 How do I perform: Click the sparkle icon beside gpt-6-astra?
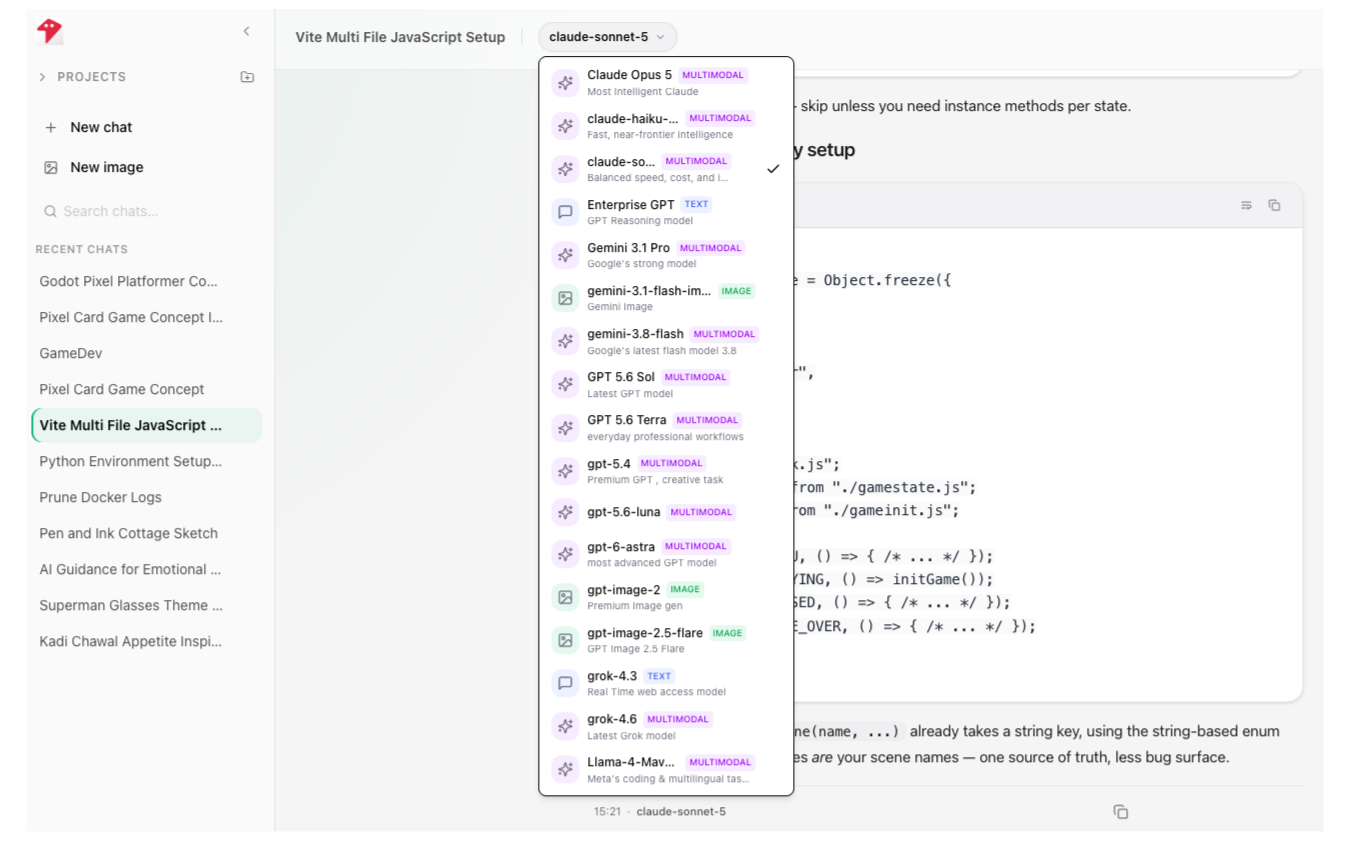click(x=565, y=554)
